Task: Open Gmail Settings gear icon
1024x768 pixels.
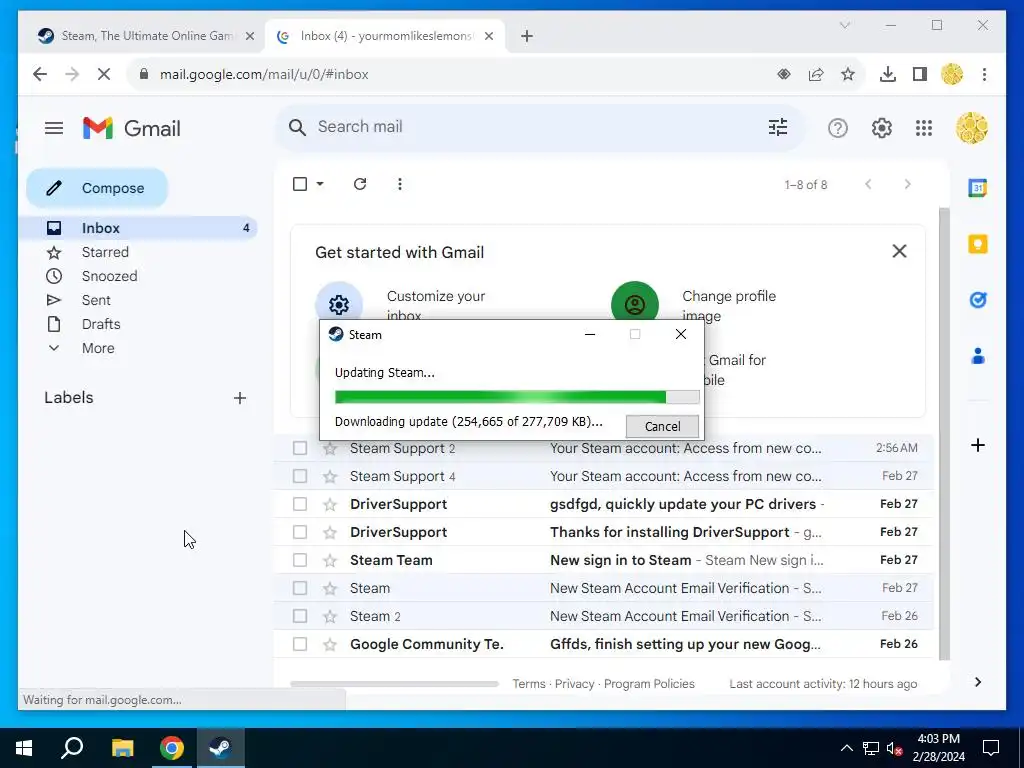Action: pos(882,128)
